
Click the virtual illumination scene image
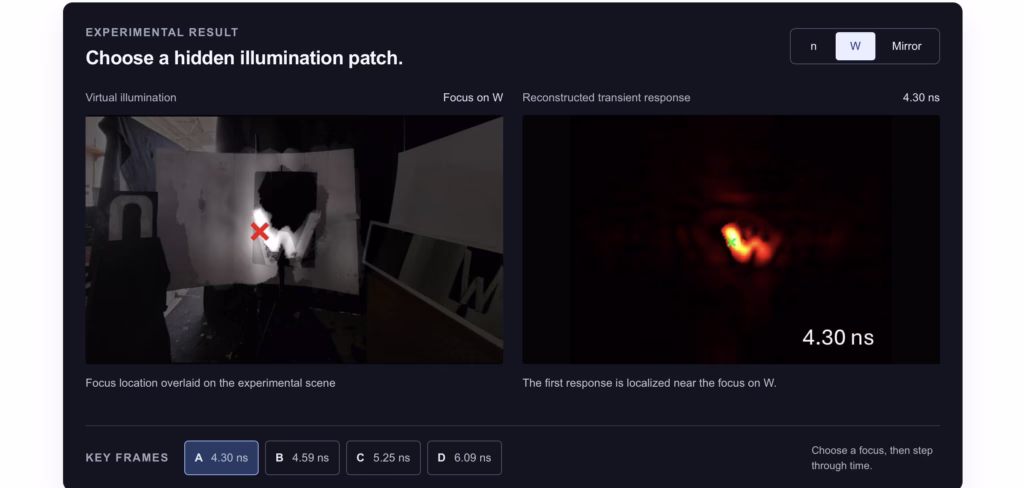pyautogui.click(x=295, y=240)
